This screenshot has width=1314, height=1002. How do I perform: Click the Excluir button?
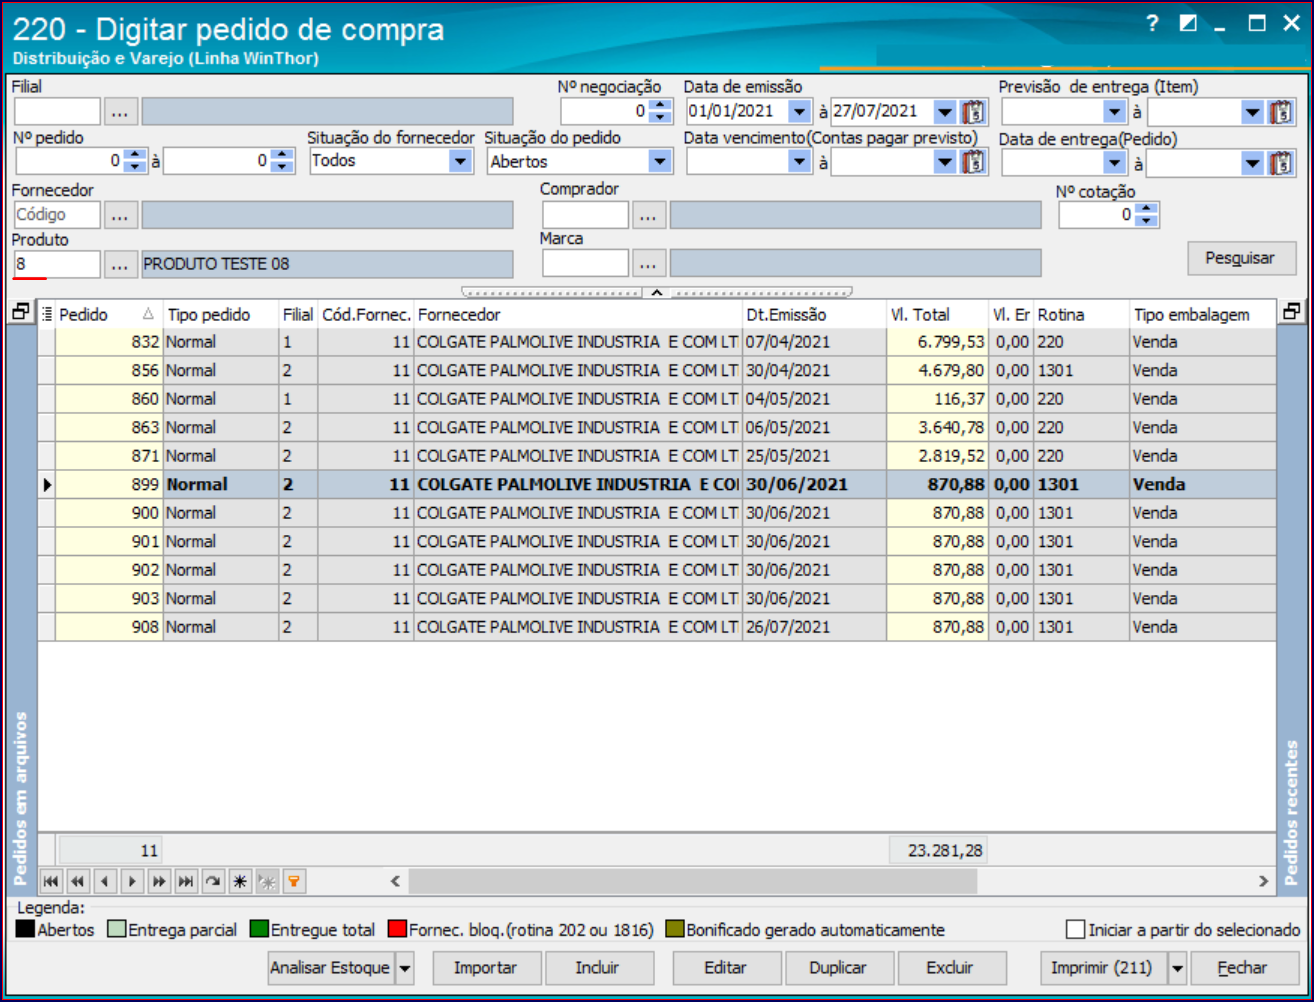(950, 968)
